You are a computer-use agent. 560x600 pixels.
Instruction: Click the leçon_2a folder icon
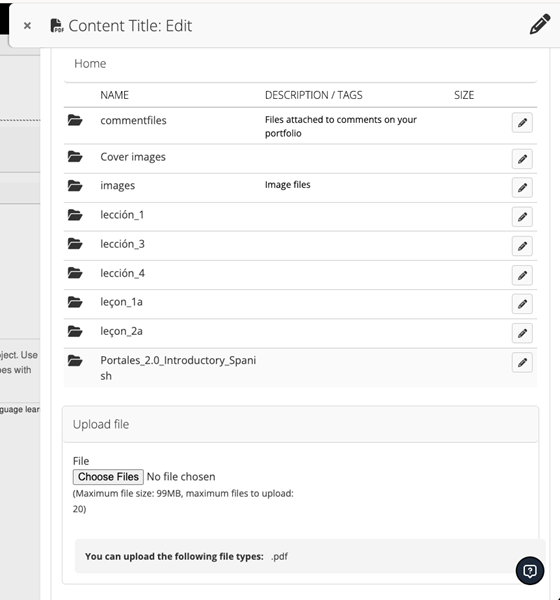coord(75,331)
